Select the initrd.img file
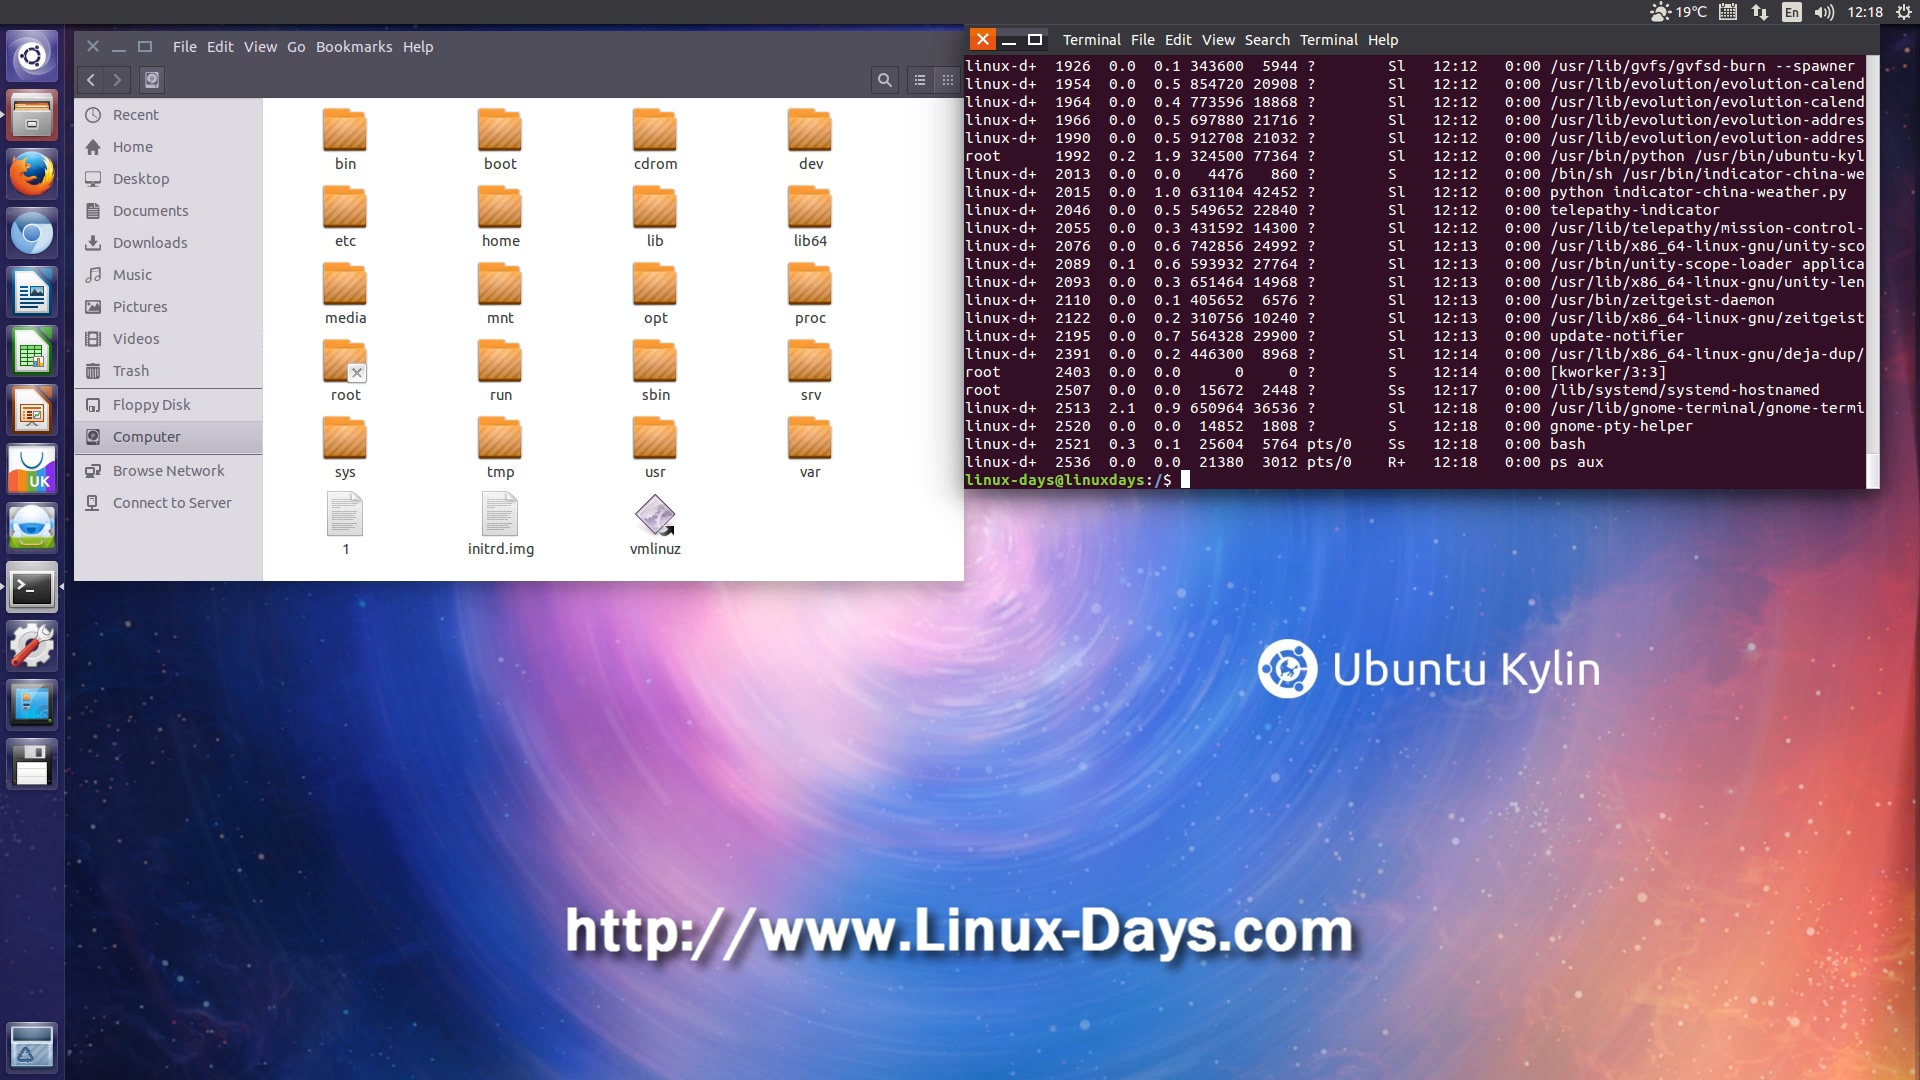 pos(500,525)
